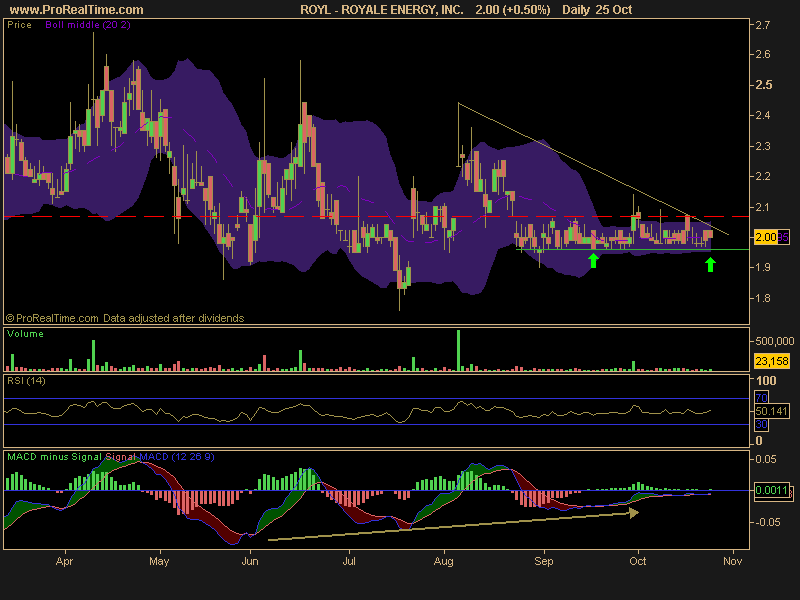Click the 2.6 price axis value

pos(762,54)
